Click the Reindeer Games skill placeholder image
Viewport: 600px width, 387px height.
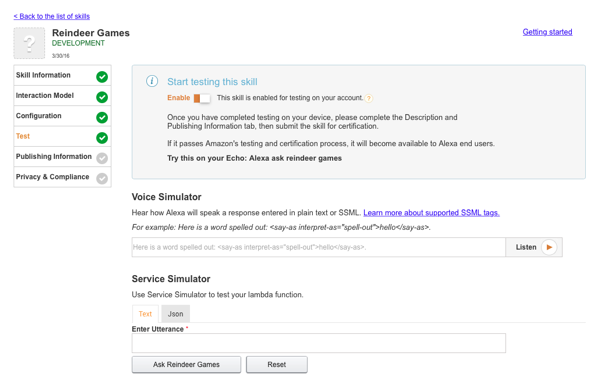pos(29,43)
